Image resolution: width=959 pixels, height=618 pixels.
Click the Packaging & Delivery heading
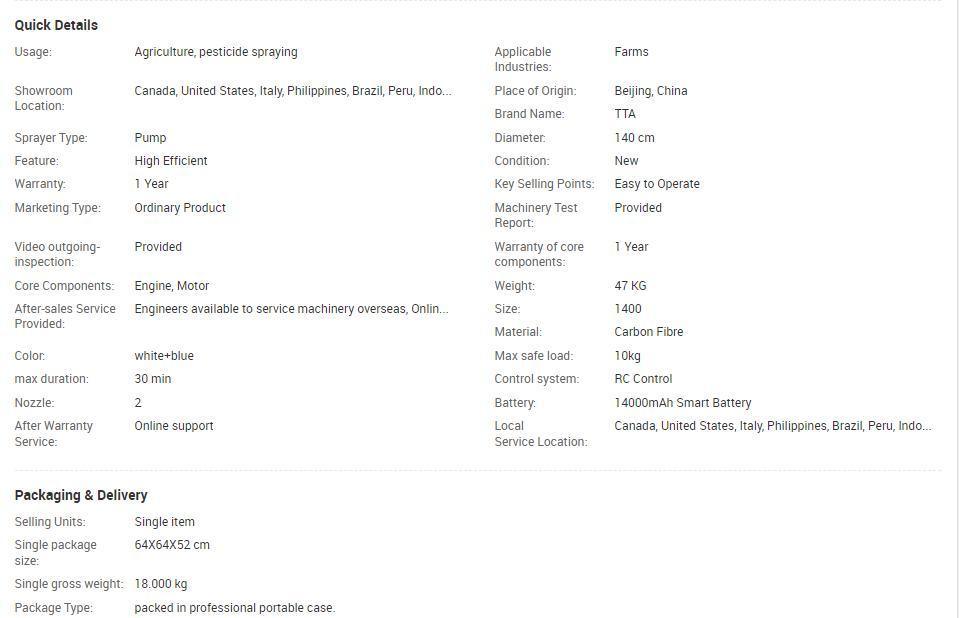click(x=81, y=495)
